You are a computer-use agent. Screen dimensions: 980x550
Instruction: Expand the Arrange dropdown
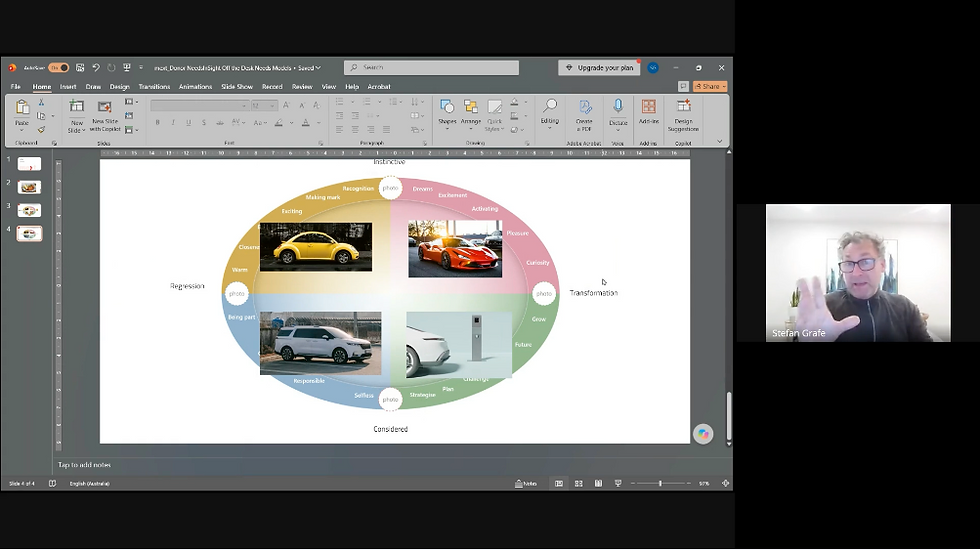tap(471, 114)
